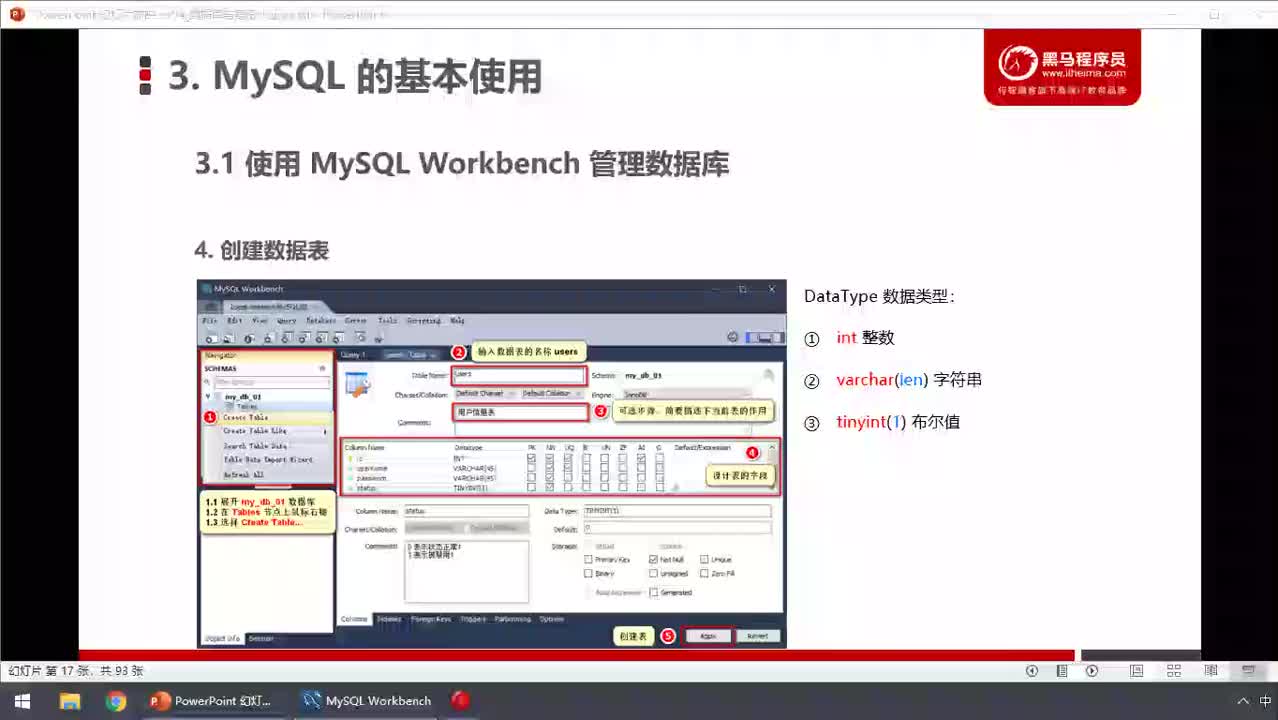Switch to Normal view in status bar

[1137, 671]
